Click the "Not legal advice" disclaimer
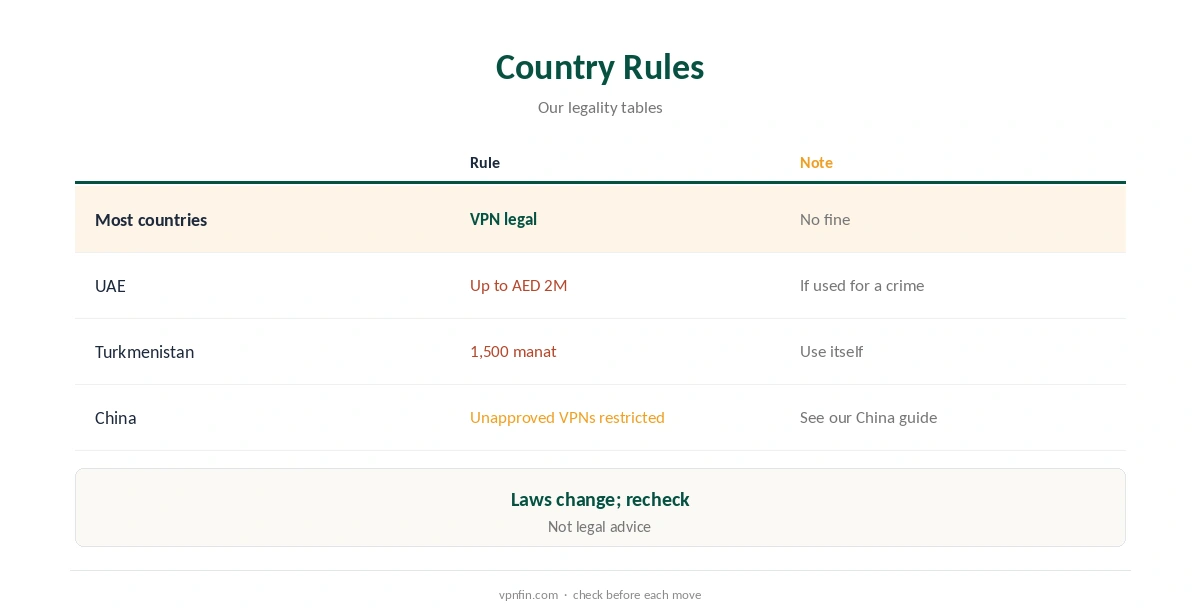Viewport: 1200px width, 614px height. [x=599, y=527]
